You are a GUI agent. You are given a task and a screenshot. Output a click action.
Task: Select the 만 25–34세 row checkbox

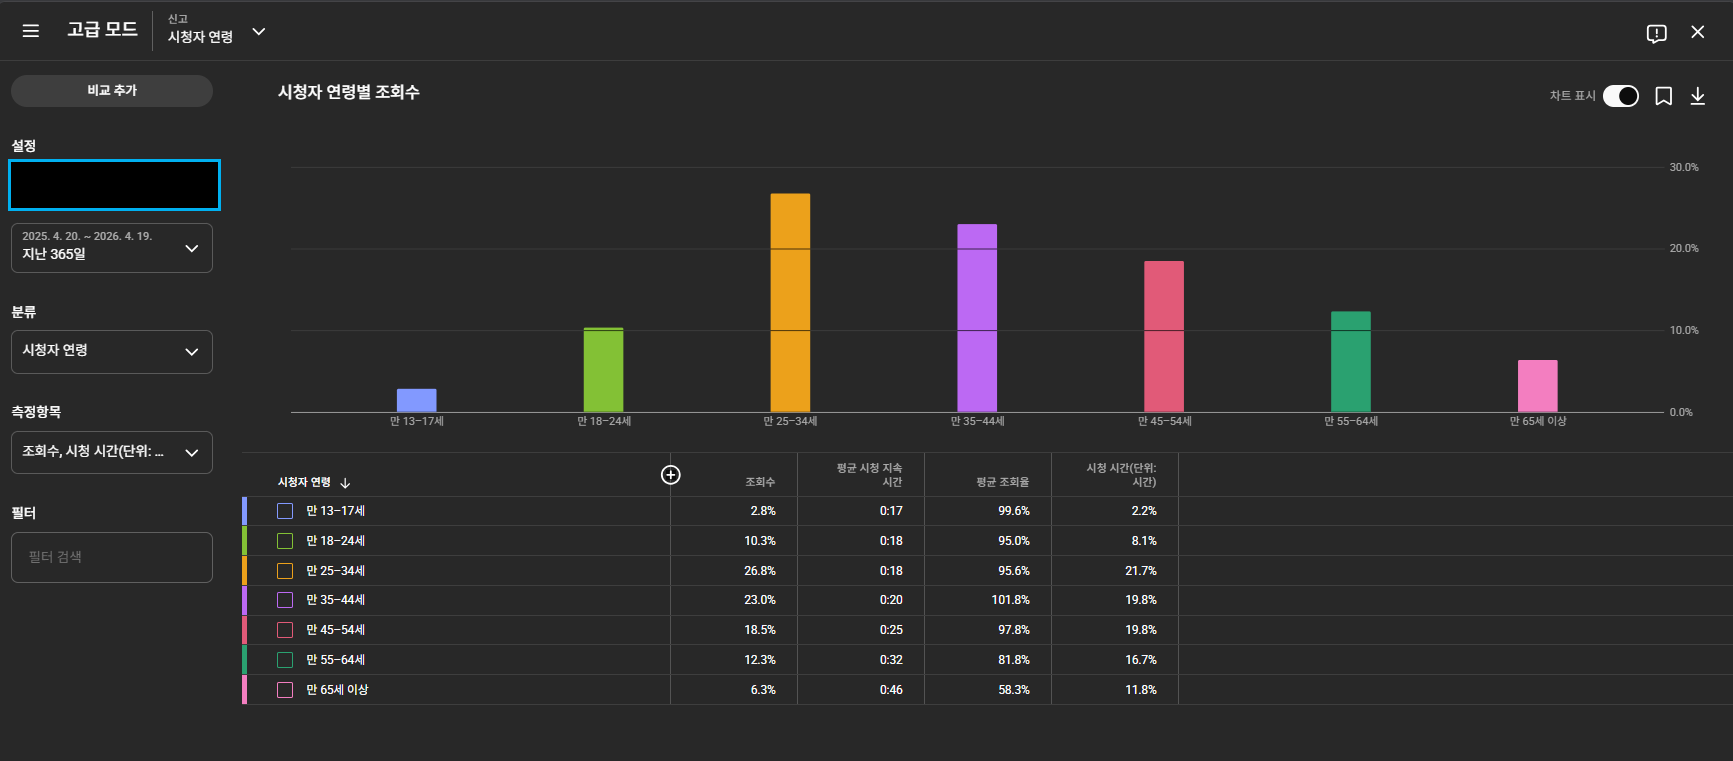coord(285,571)
